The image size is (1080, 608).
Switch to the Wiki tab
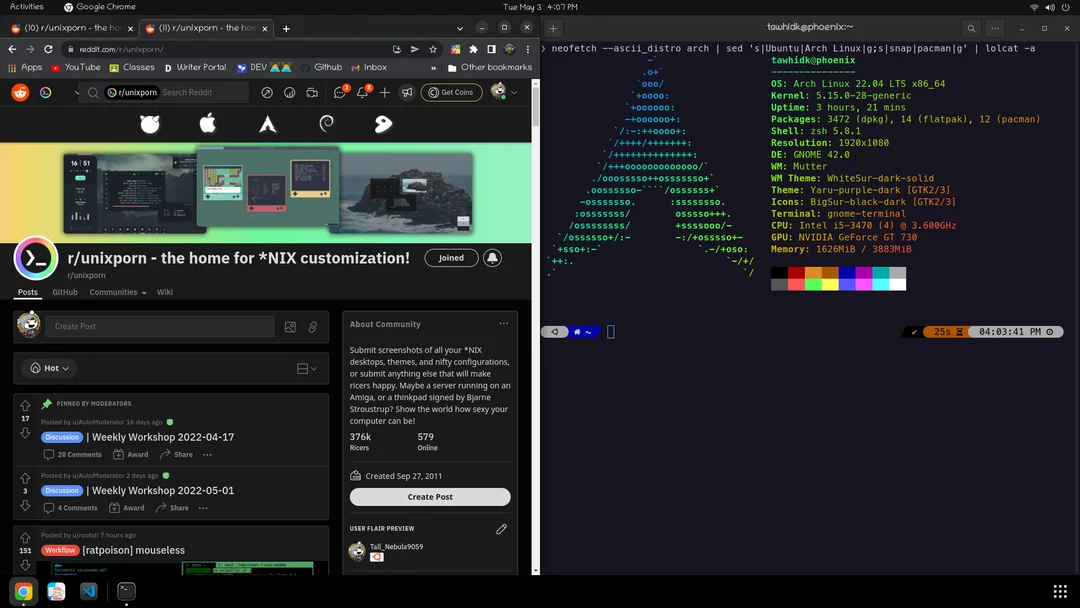pyautogui.click(x=164, y=292)
